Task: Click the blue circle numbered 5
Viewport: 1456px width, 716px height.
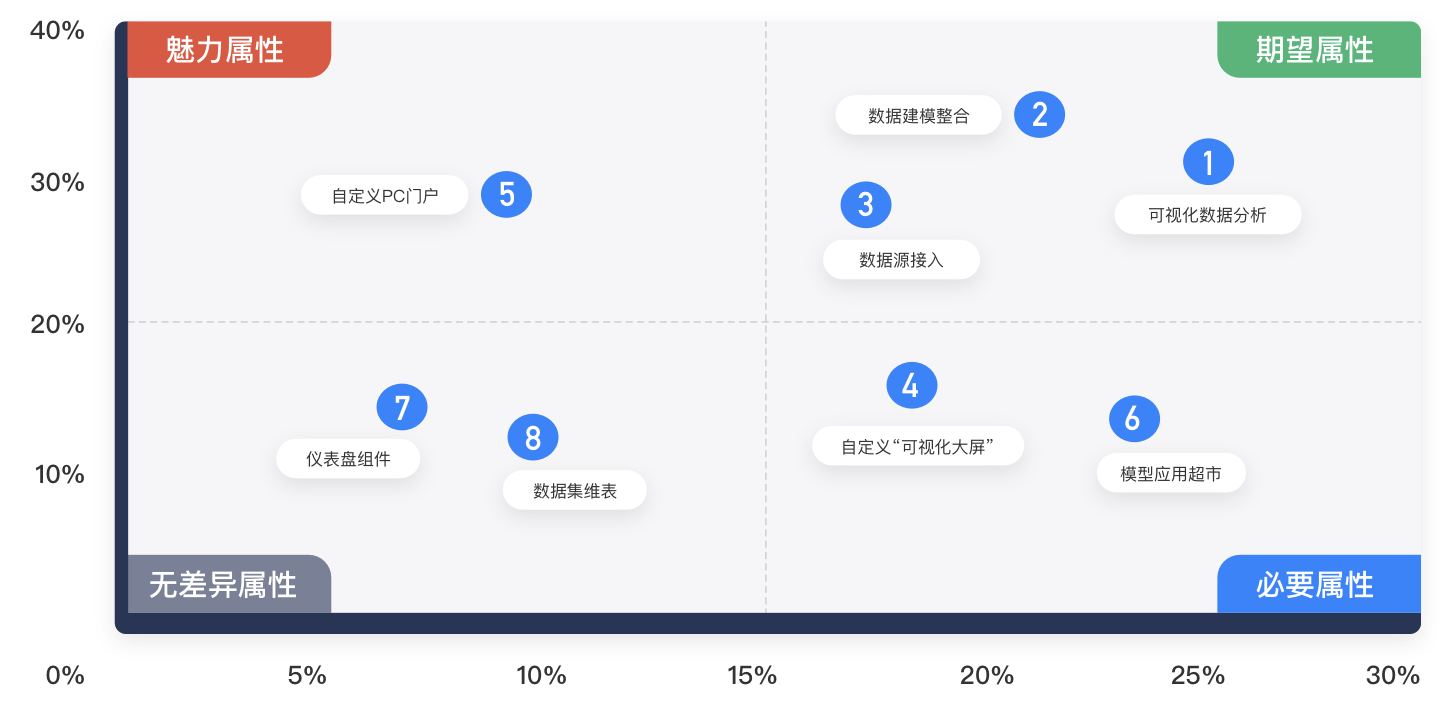Action: pyautogui.click(x=506, y=194)
